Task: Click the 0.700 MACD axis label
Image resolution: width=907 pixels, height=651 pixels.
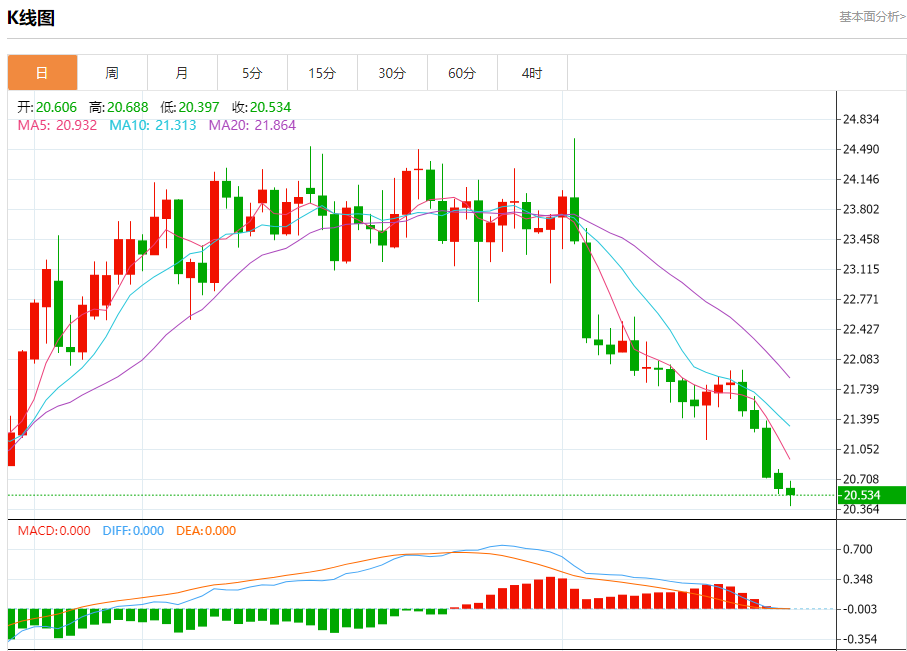Action: [x=858, y=549]
